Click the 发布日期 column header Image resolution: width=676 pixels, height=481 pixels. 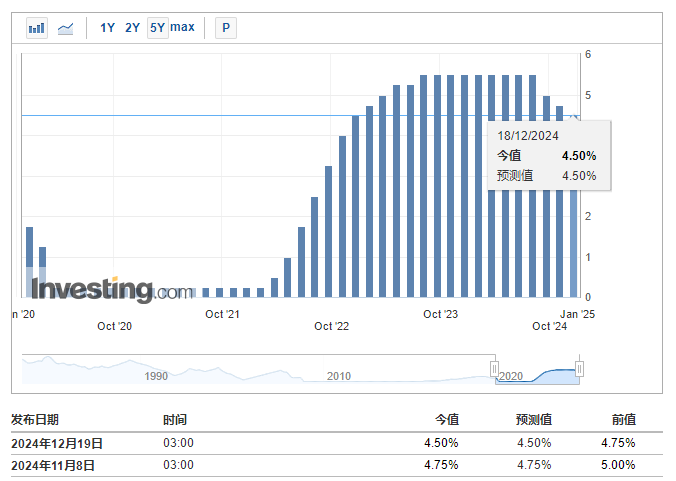point(35,420)
